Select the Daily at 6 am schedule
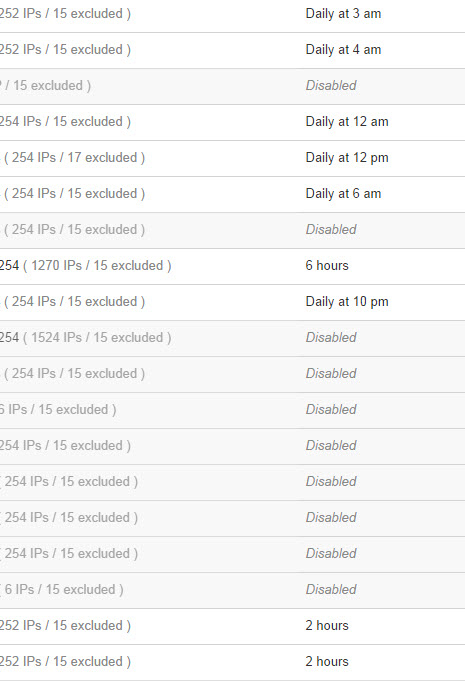This screenshot has width=465, height=684. (343, 194)
